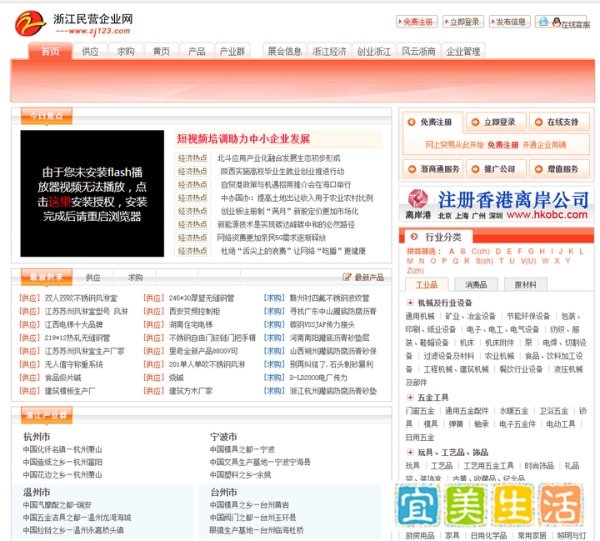Click the red 离岸港 logo in the banner
This screenshot has height=541, width=600.
click(x=417, y=199)
